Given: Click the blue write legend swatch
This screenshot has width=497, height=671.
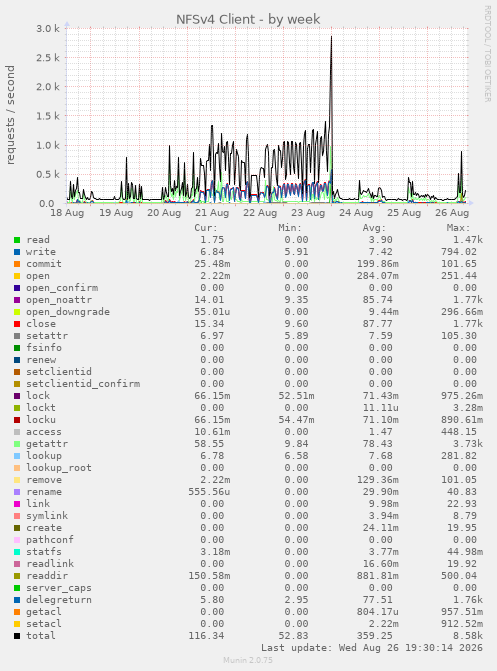Looking at the screenshot, I should pos(17,252).
